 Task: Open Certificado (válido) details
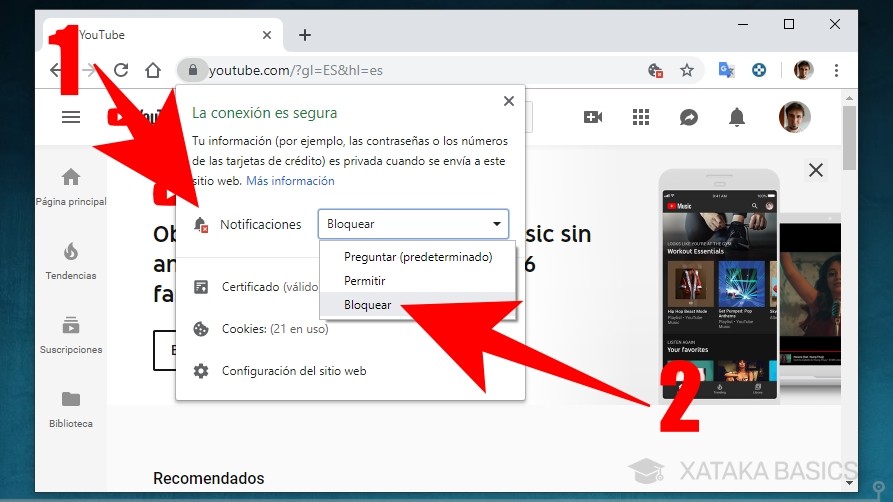tap(270, 287)
